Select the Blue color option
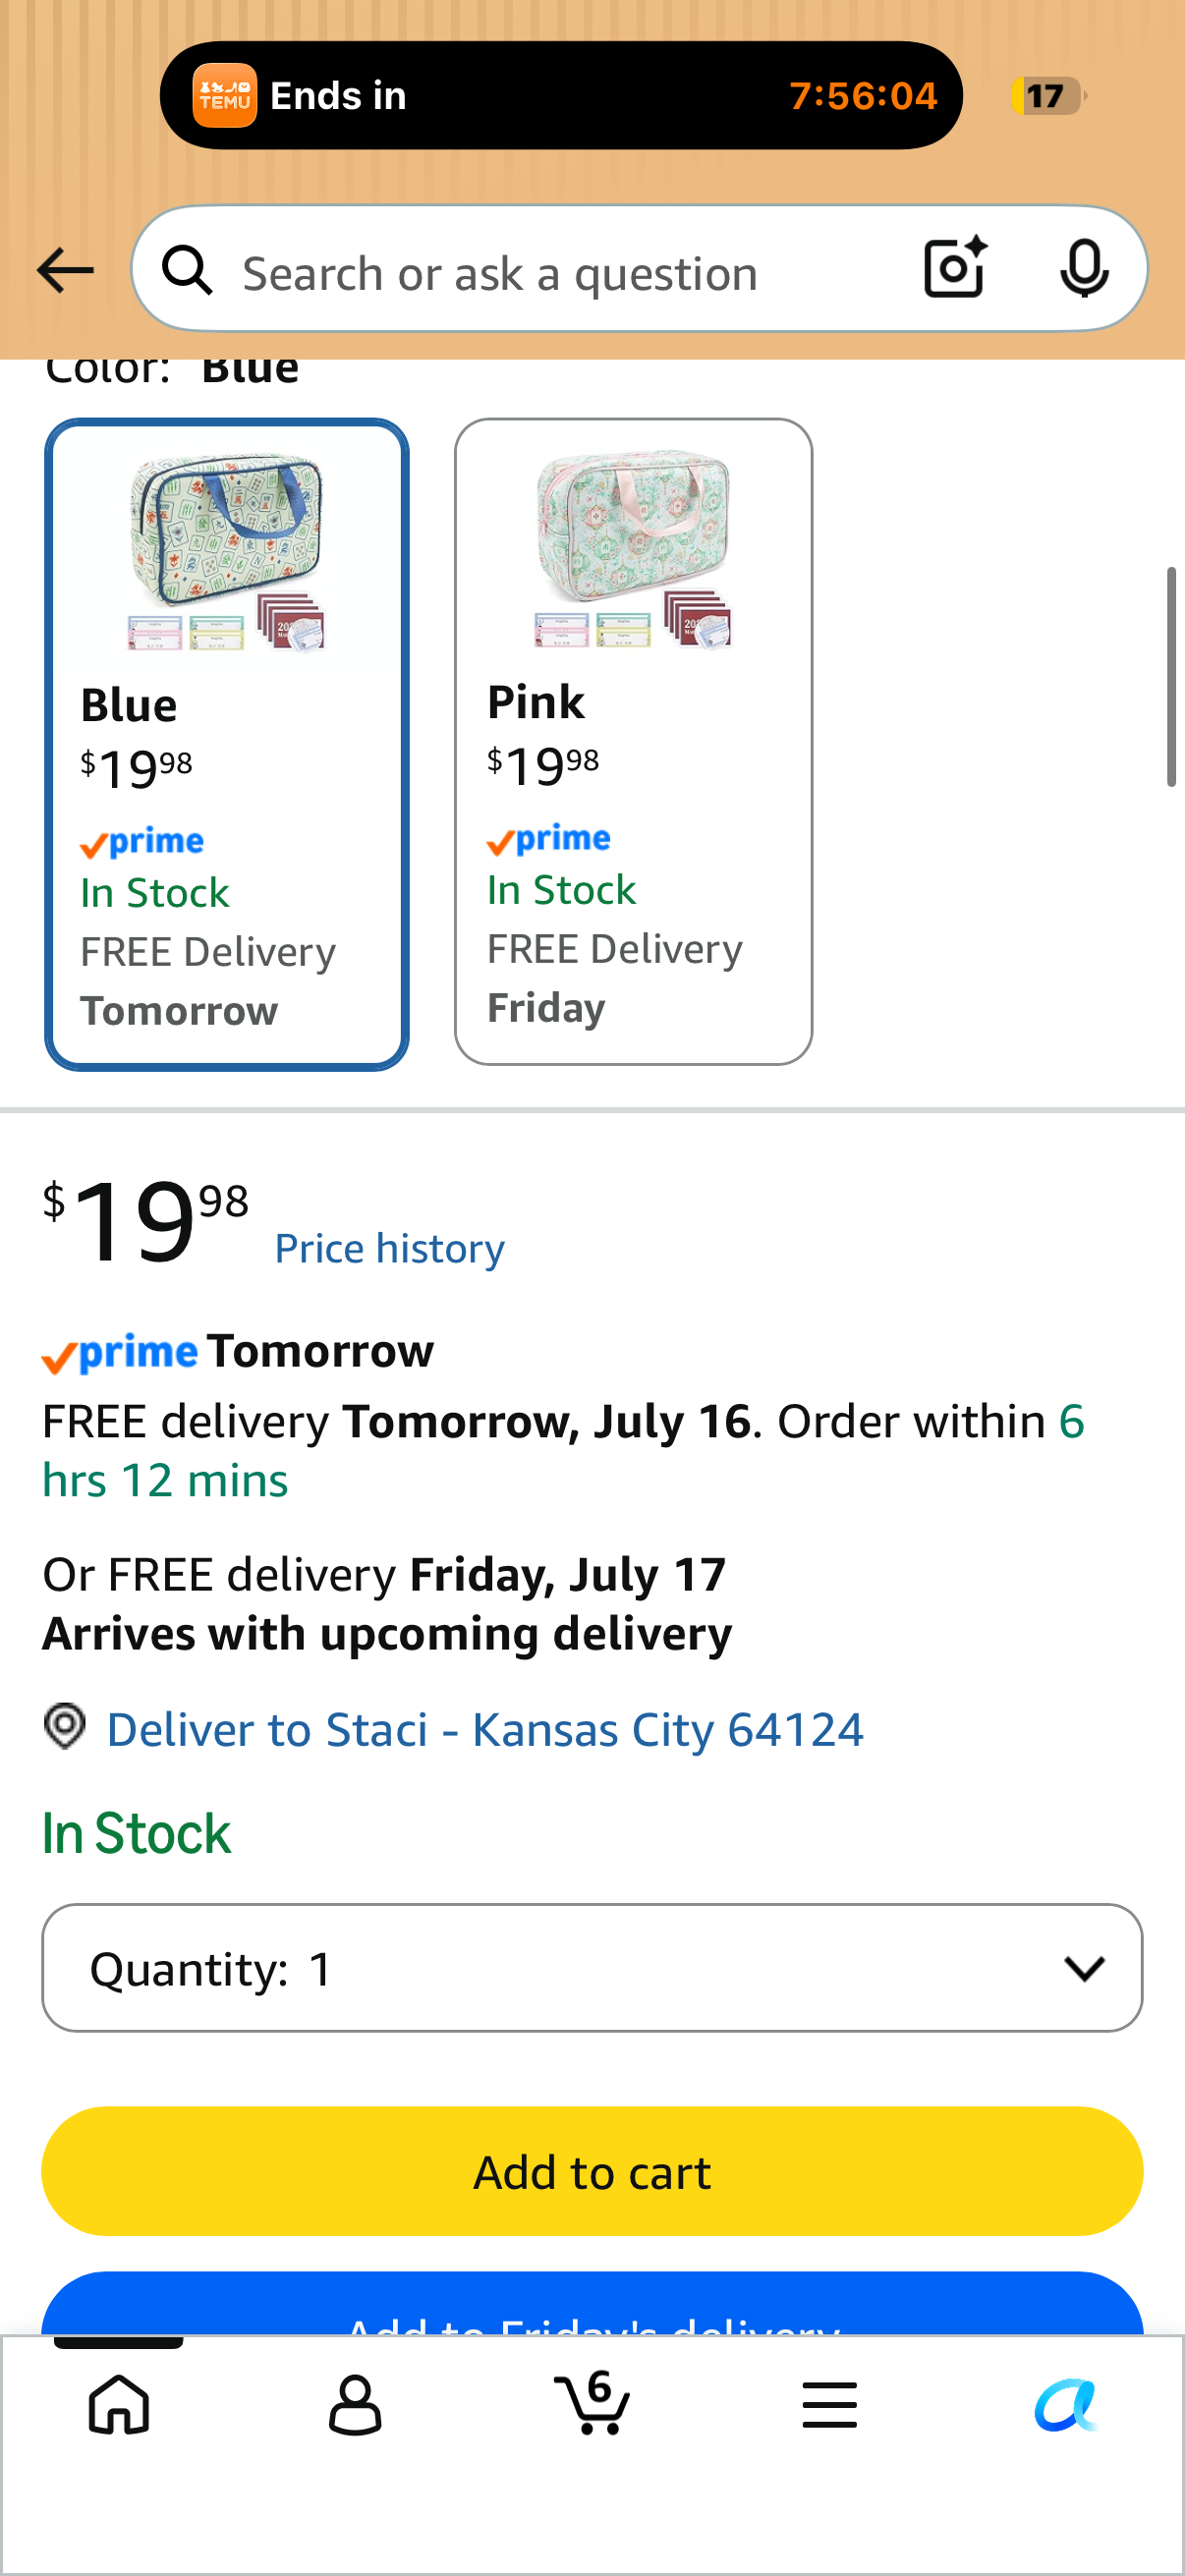Screen dimensions: 1185x2576 (227, 744)
